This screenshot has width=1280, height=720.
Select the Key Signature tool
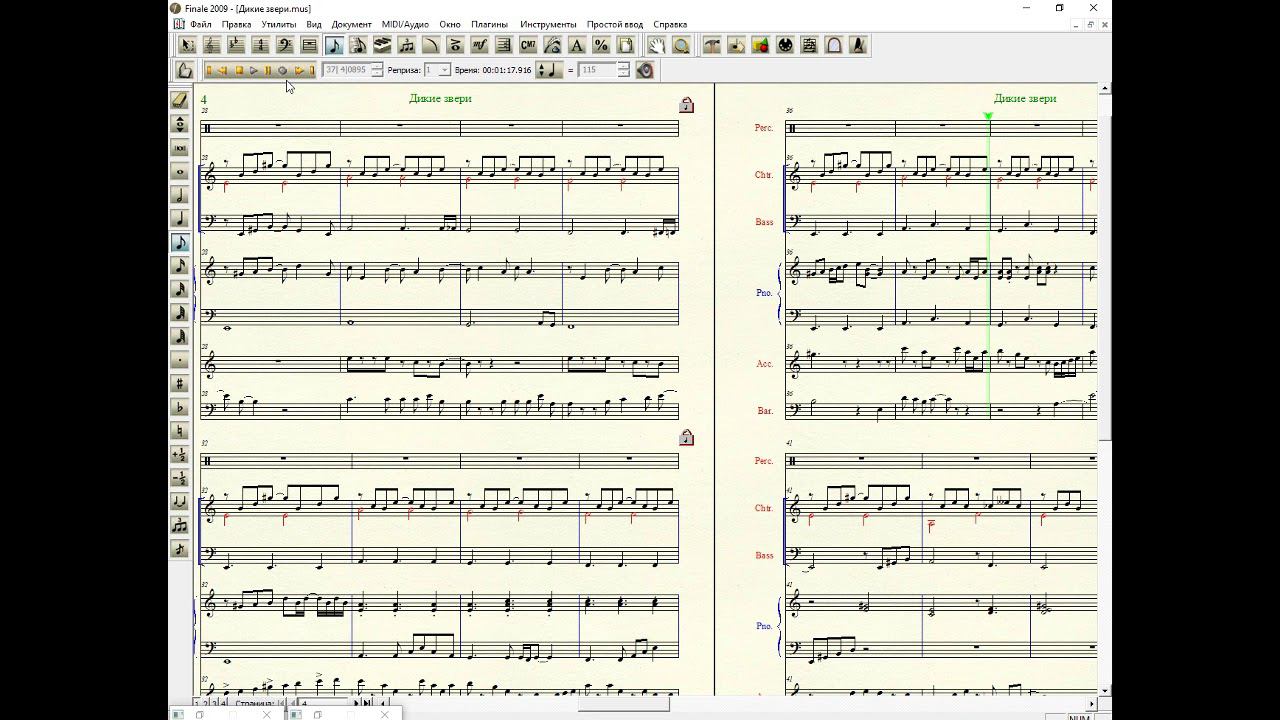click(236, 45)
